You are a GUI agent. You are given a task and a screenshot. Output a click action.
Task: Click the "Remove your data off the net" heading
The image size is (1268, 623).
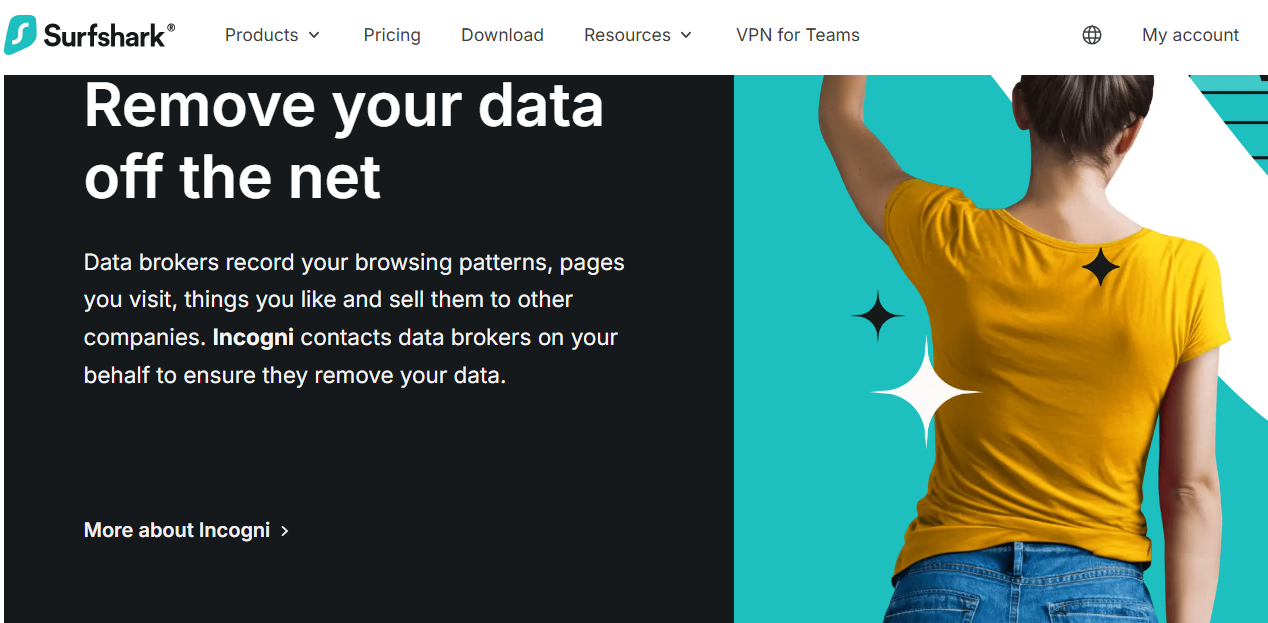(344, 141)
